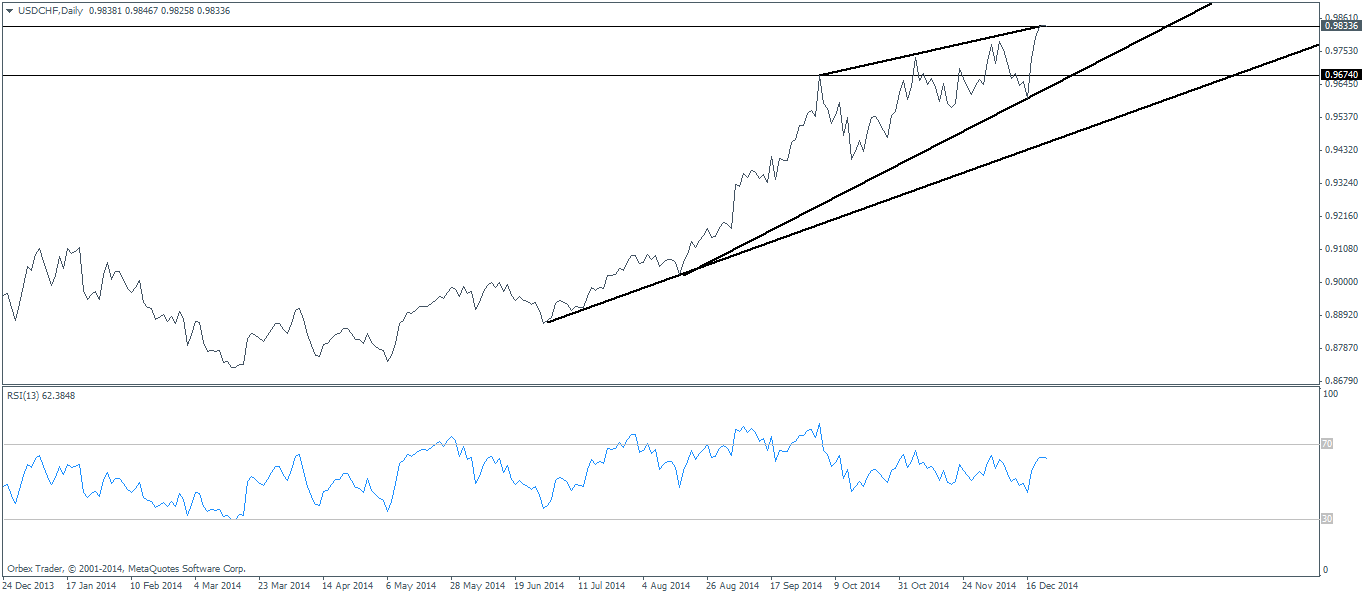This screenshot has width=1362, height=594.
Task: Select the open price value 0.98381
Action: tap(108, 10)
